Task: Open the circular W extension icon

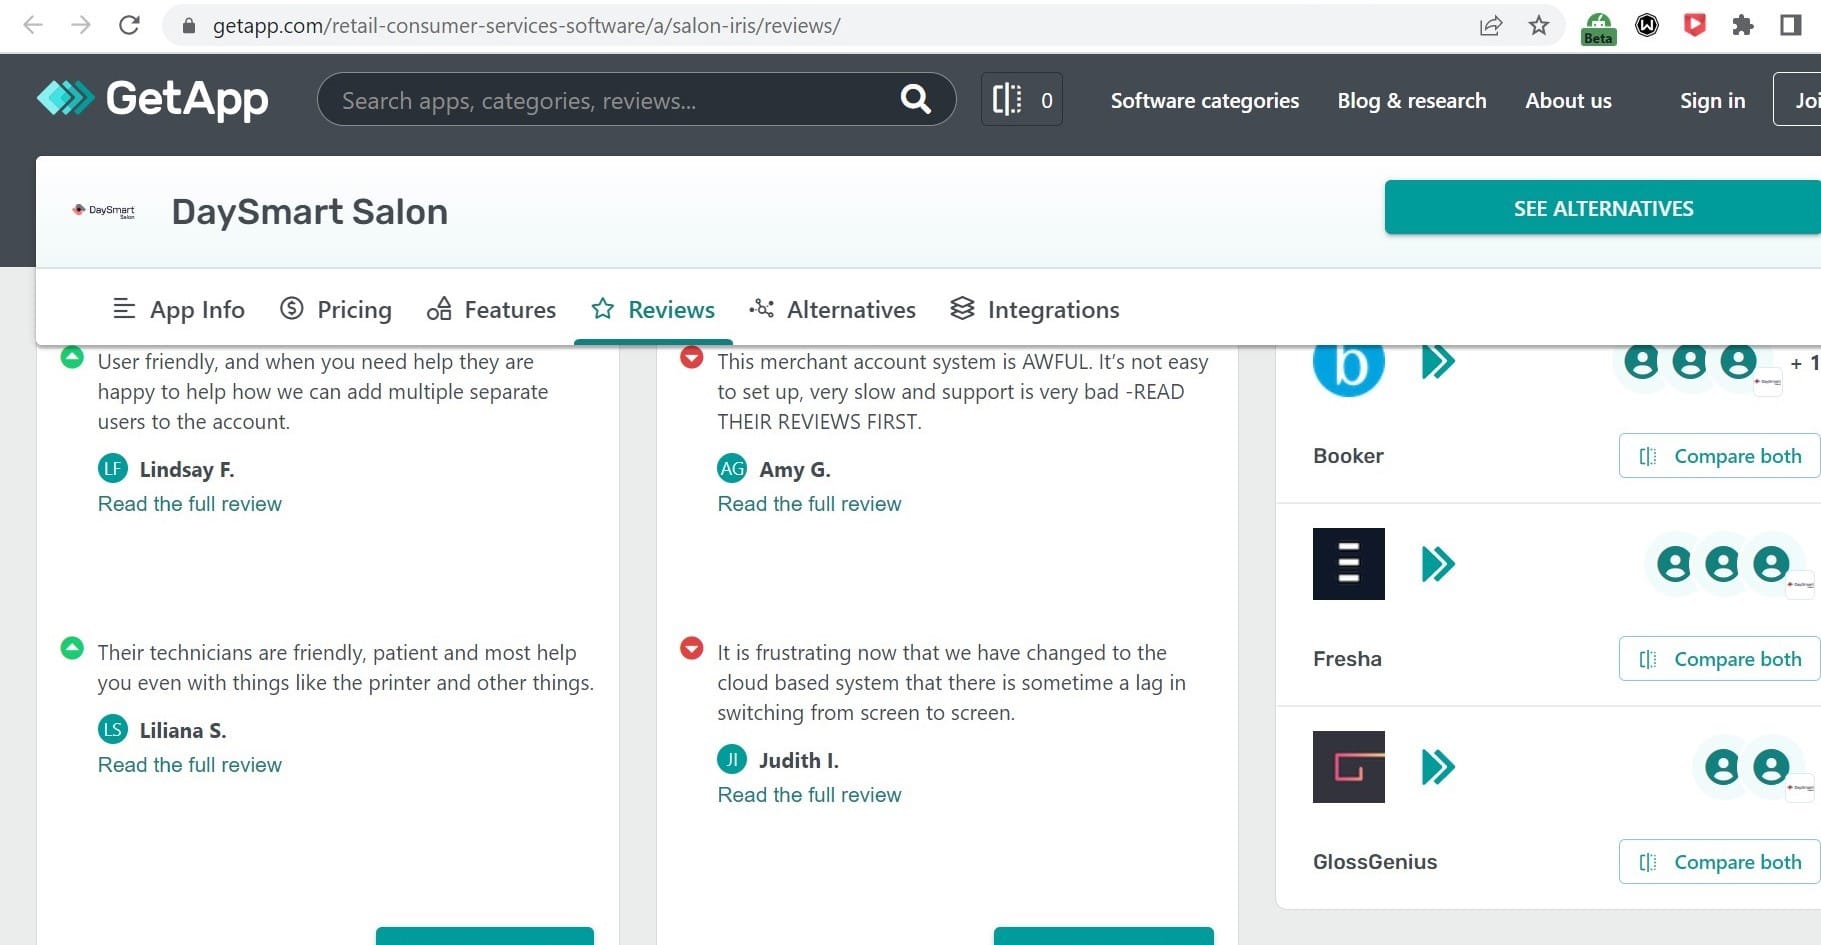Action: coord(1647,26)
